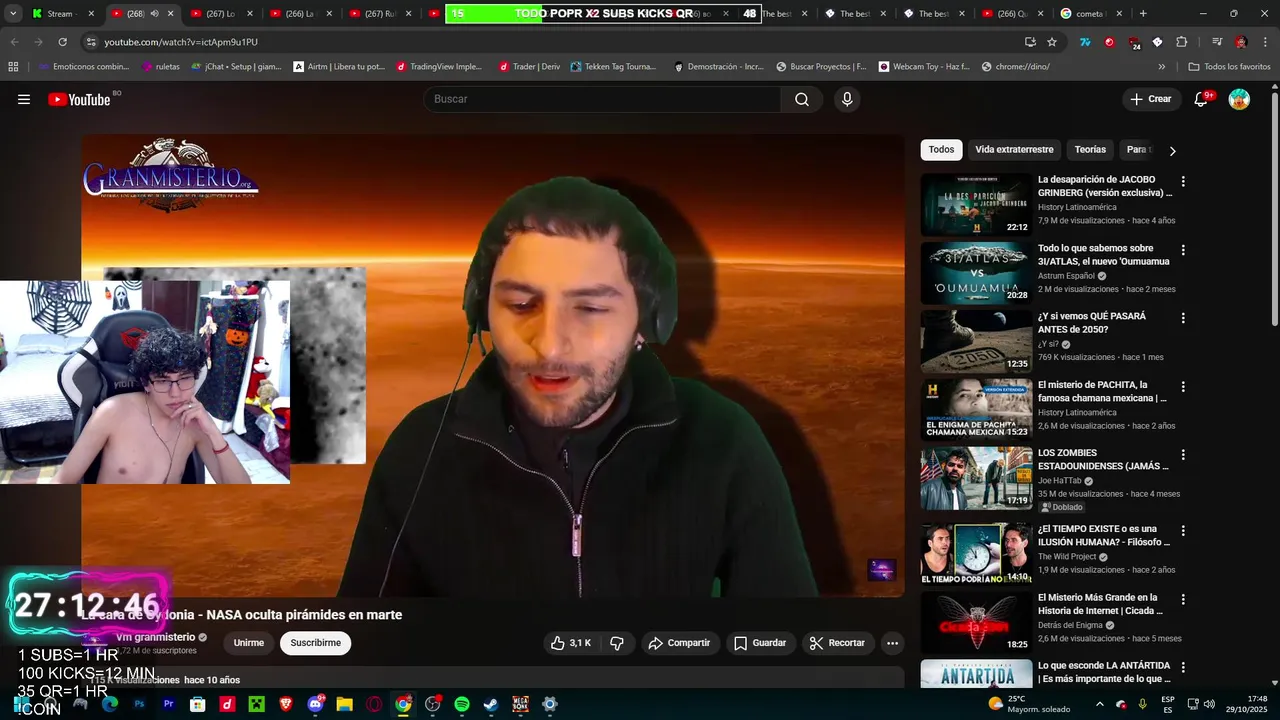This screenshot has width=1280, height=720.
Task: Launch Minecraft from taskbar
Action: [257, 704]
